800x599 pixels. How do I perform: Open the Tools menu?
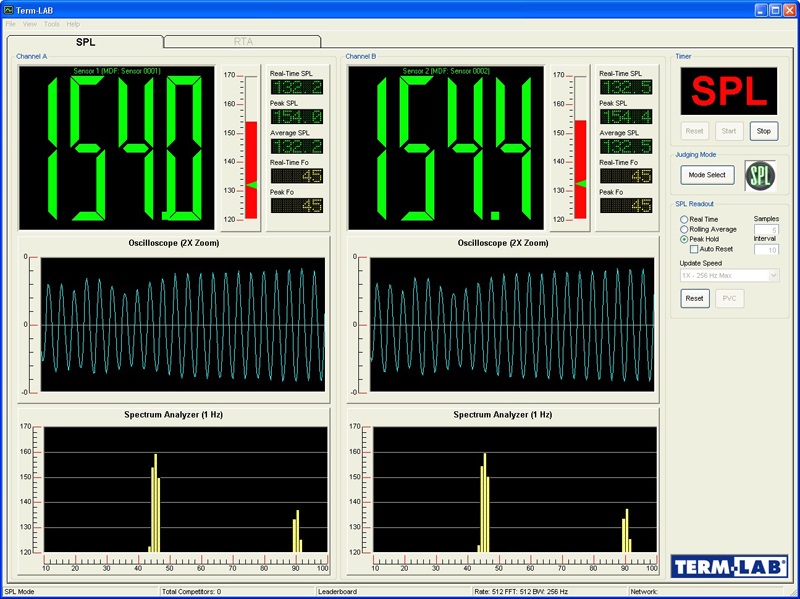(51, 23)
